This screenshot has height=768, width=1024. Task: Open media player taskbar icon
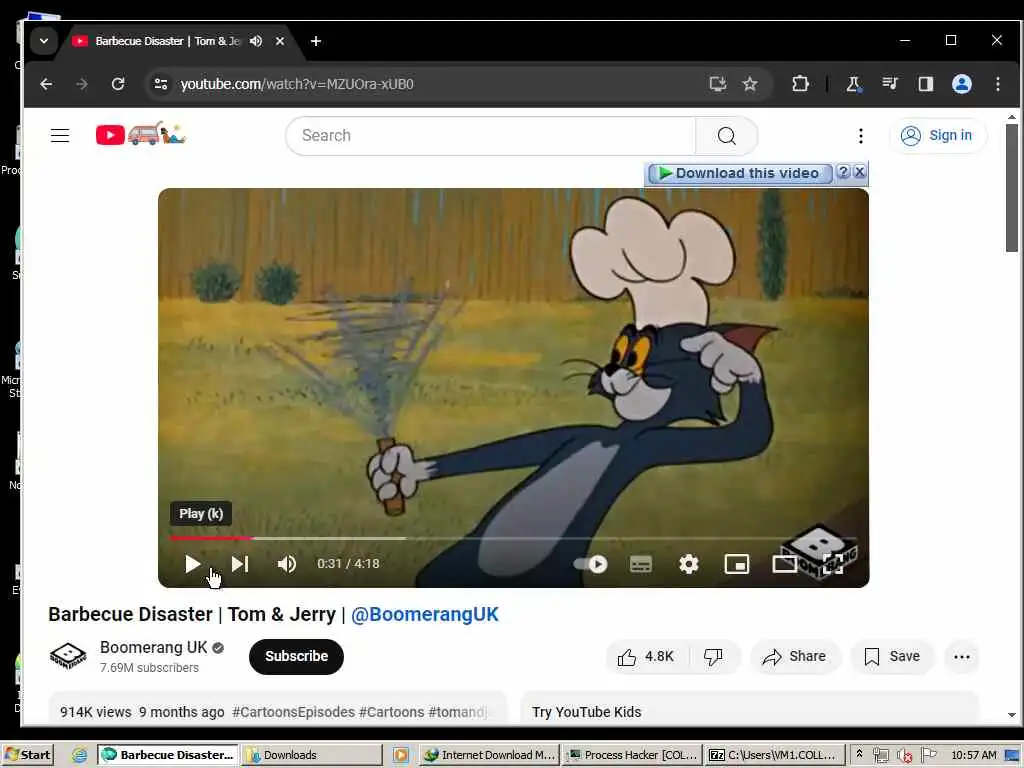click(400, 755)
